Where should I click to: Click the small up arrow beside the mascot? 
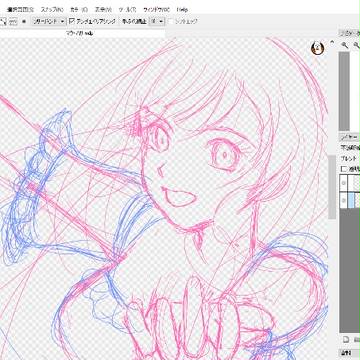332,42
